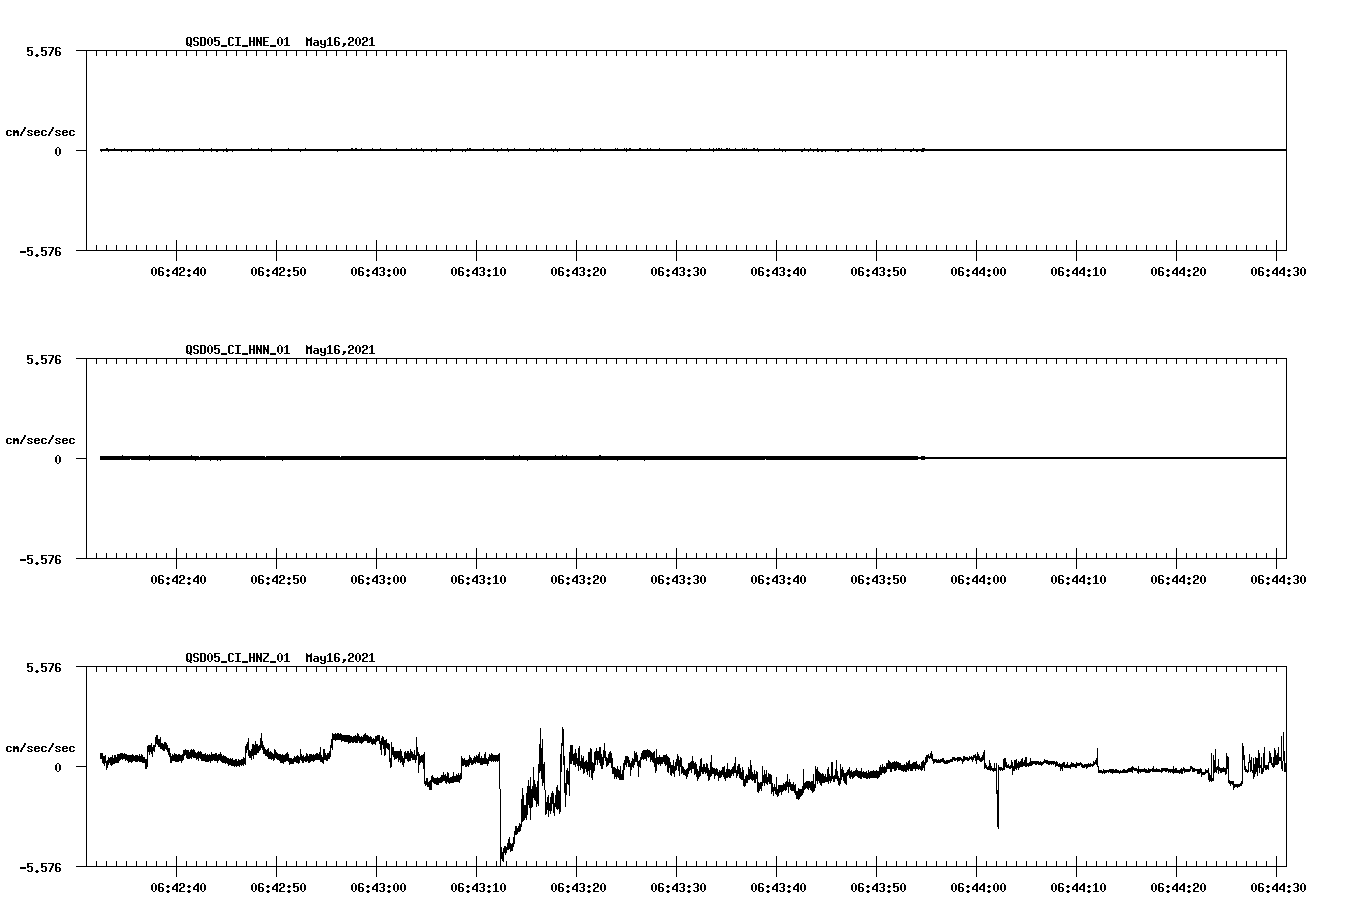Click the 06:44:30 time label under the HNE plot
This screenshot has height=924, width=1358.
(1278, 271)
